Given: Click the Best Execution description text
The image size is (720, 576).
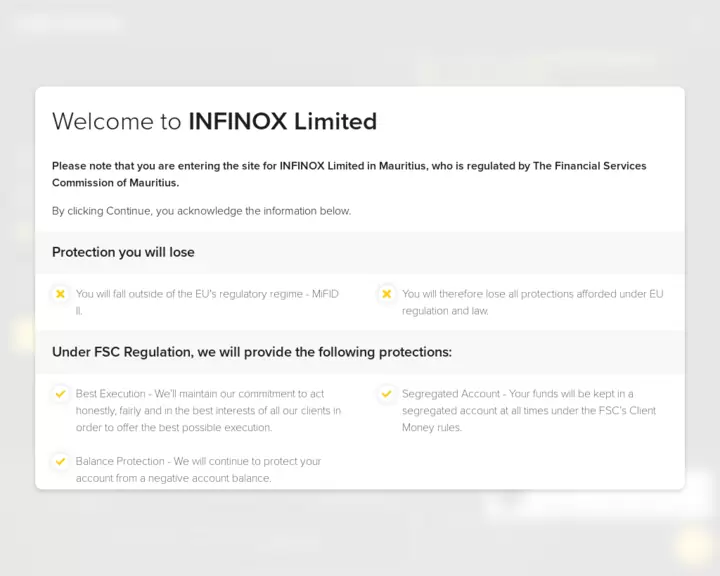Looking at the screenshot, I should pyautogui.click(x=208, y=410).
